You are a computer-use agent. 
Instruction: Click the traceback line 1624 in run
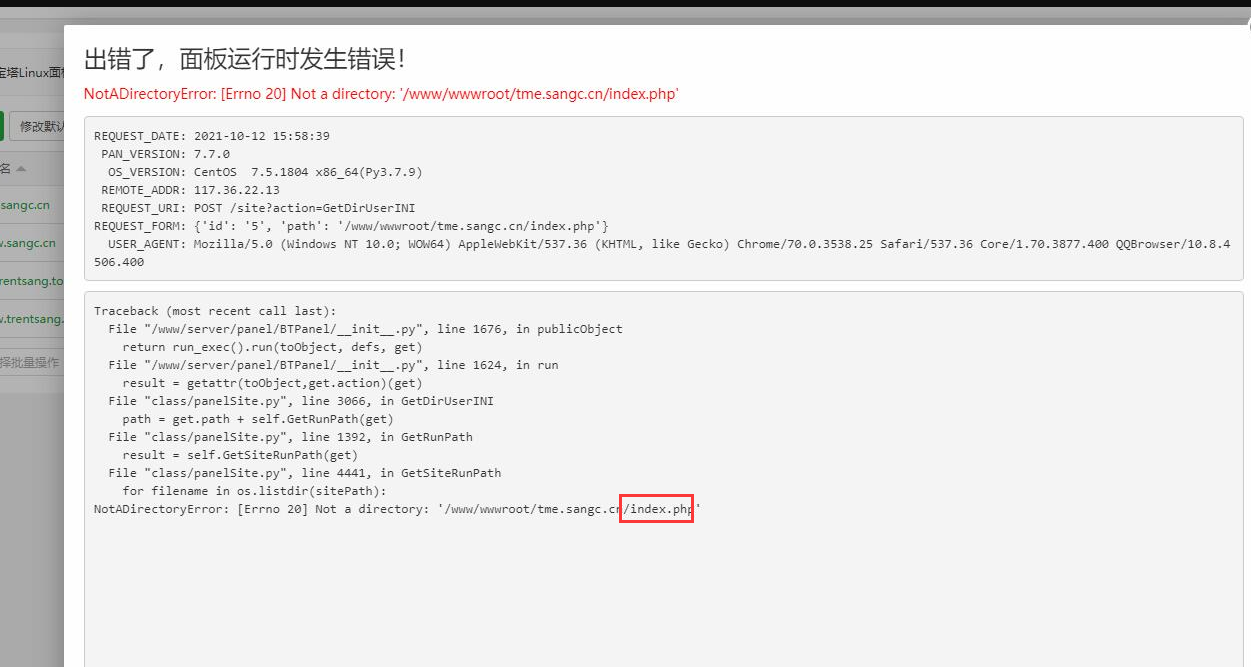tap(333, 365)
